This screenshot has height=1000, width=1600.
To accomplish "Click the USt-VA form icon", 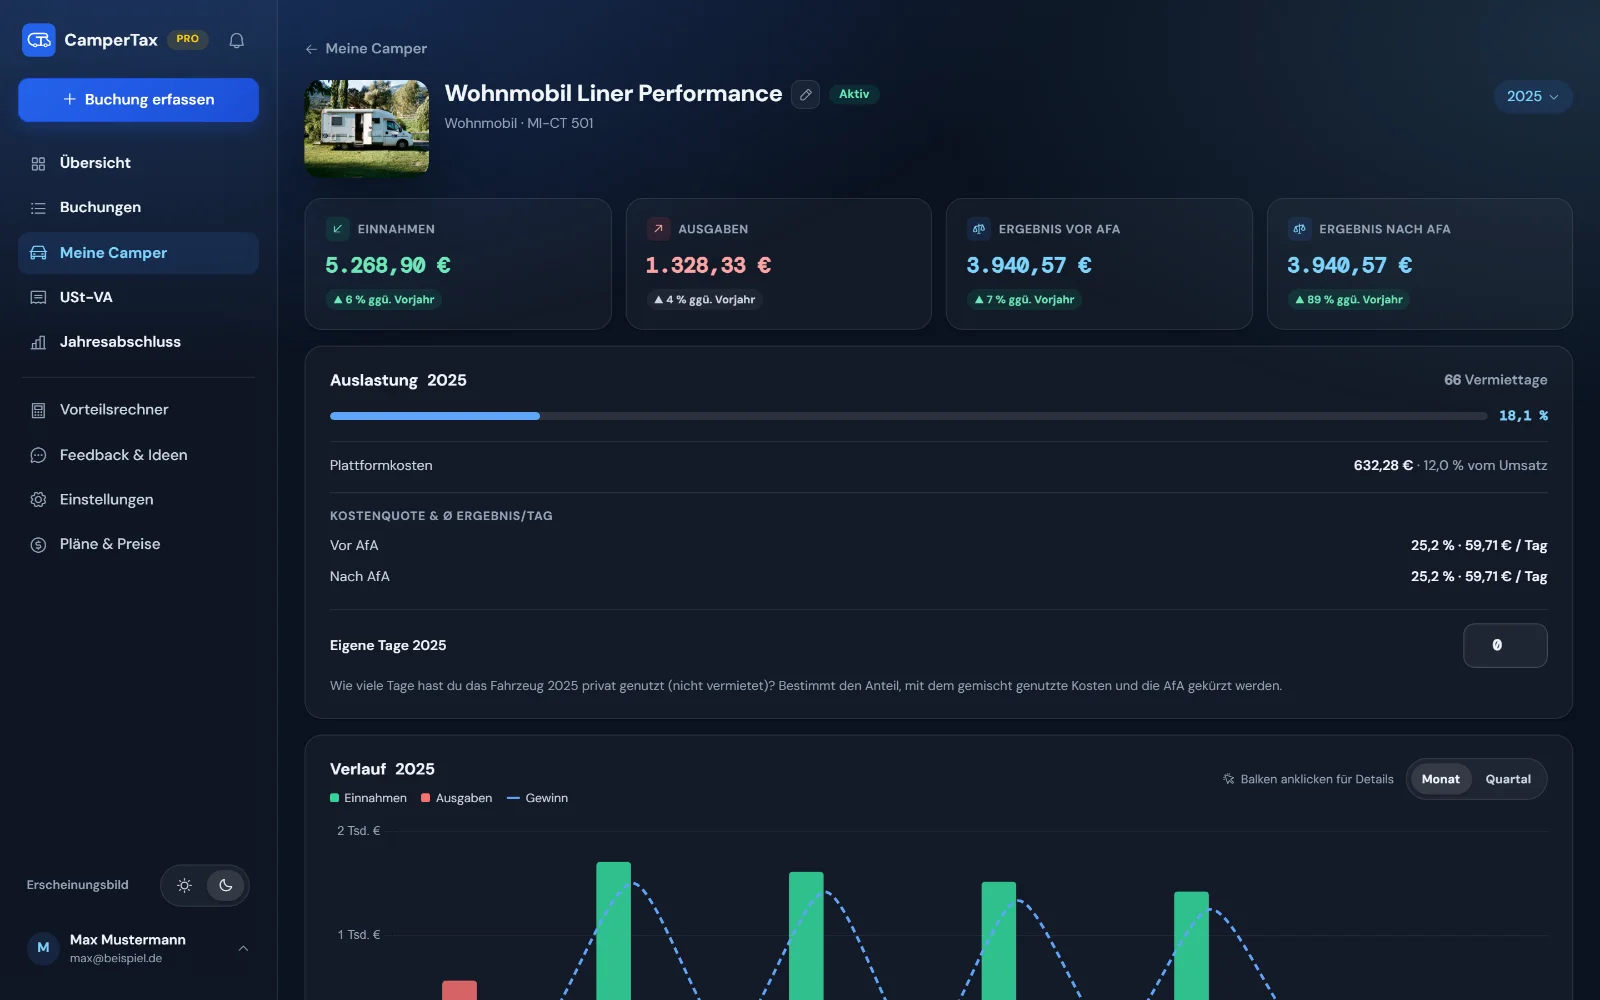I will pyautogui.click(x=38, y=297).
